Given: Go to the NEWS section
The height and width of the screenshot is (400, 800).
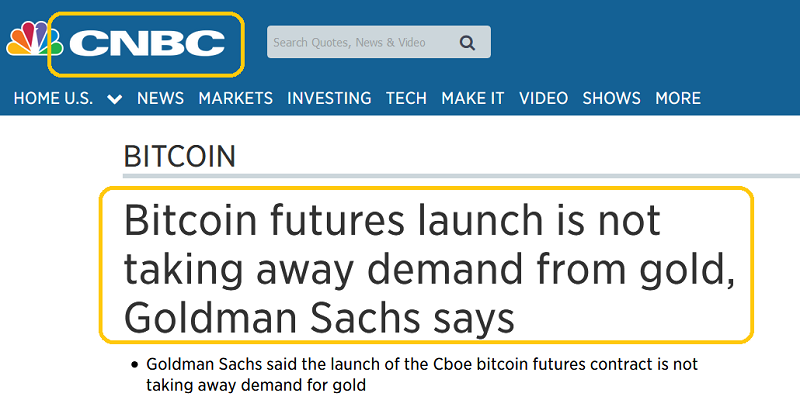Looking at the screenshot, I should pyautogui.click(x=160, y=98).
